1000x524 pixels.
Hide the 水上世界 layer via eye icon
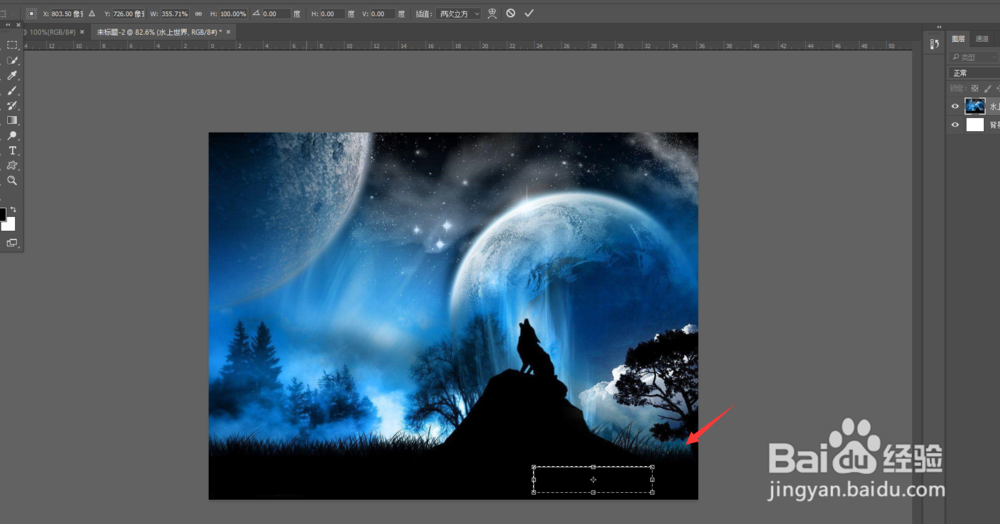tap(955, 106)
